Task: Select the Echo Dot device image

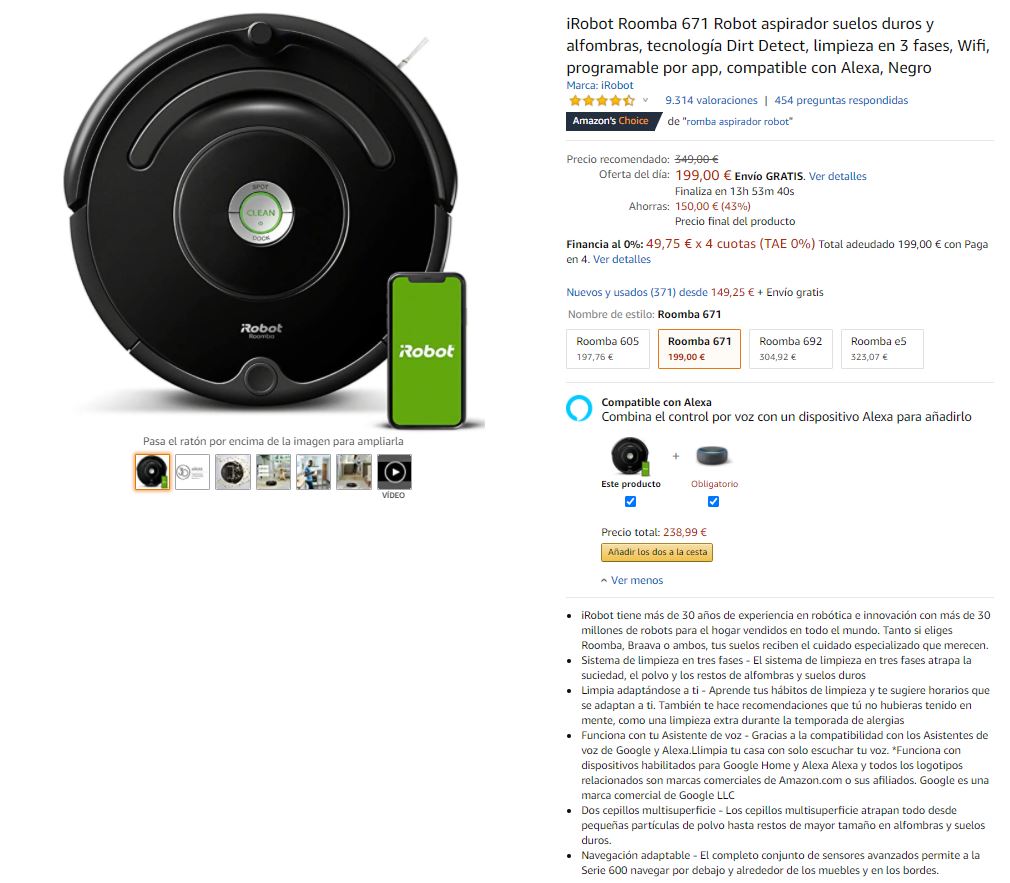Action: [712, 456]
